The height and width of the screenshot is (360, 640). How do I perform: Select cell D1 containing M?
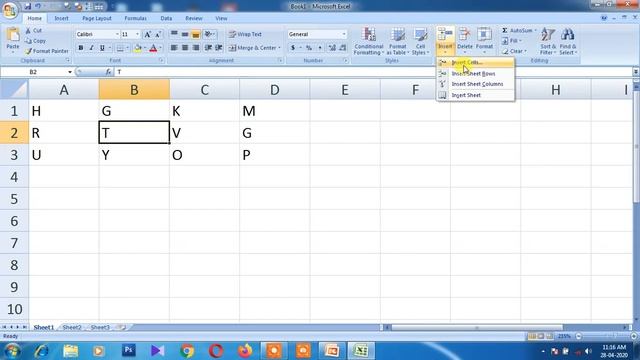coord(275,111)
